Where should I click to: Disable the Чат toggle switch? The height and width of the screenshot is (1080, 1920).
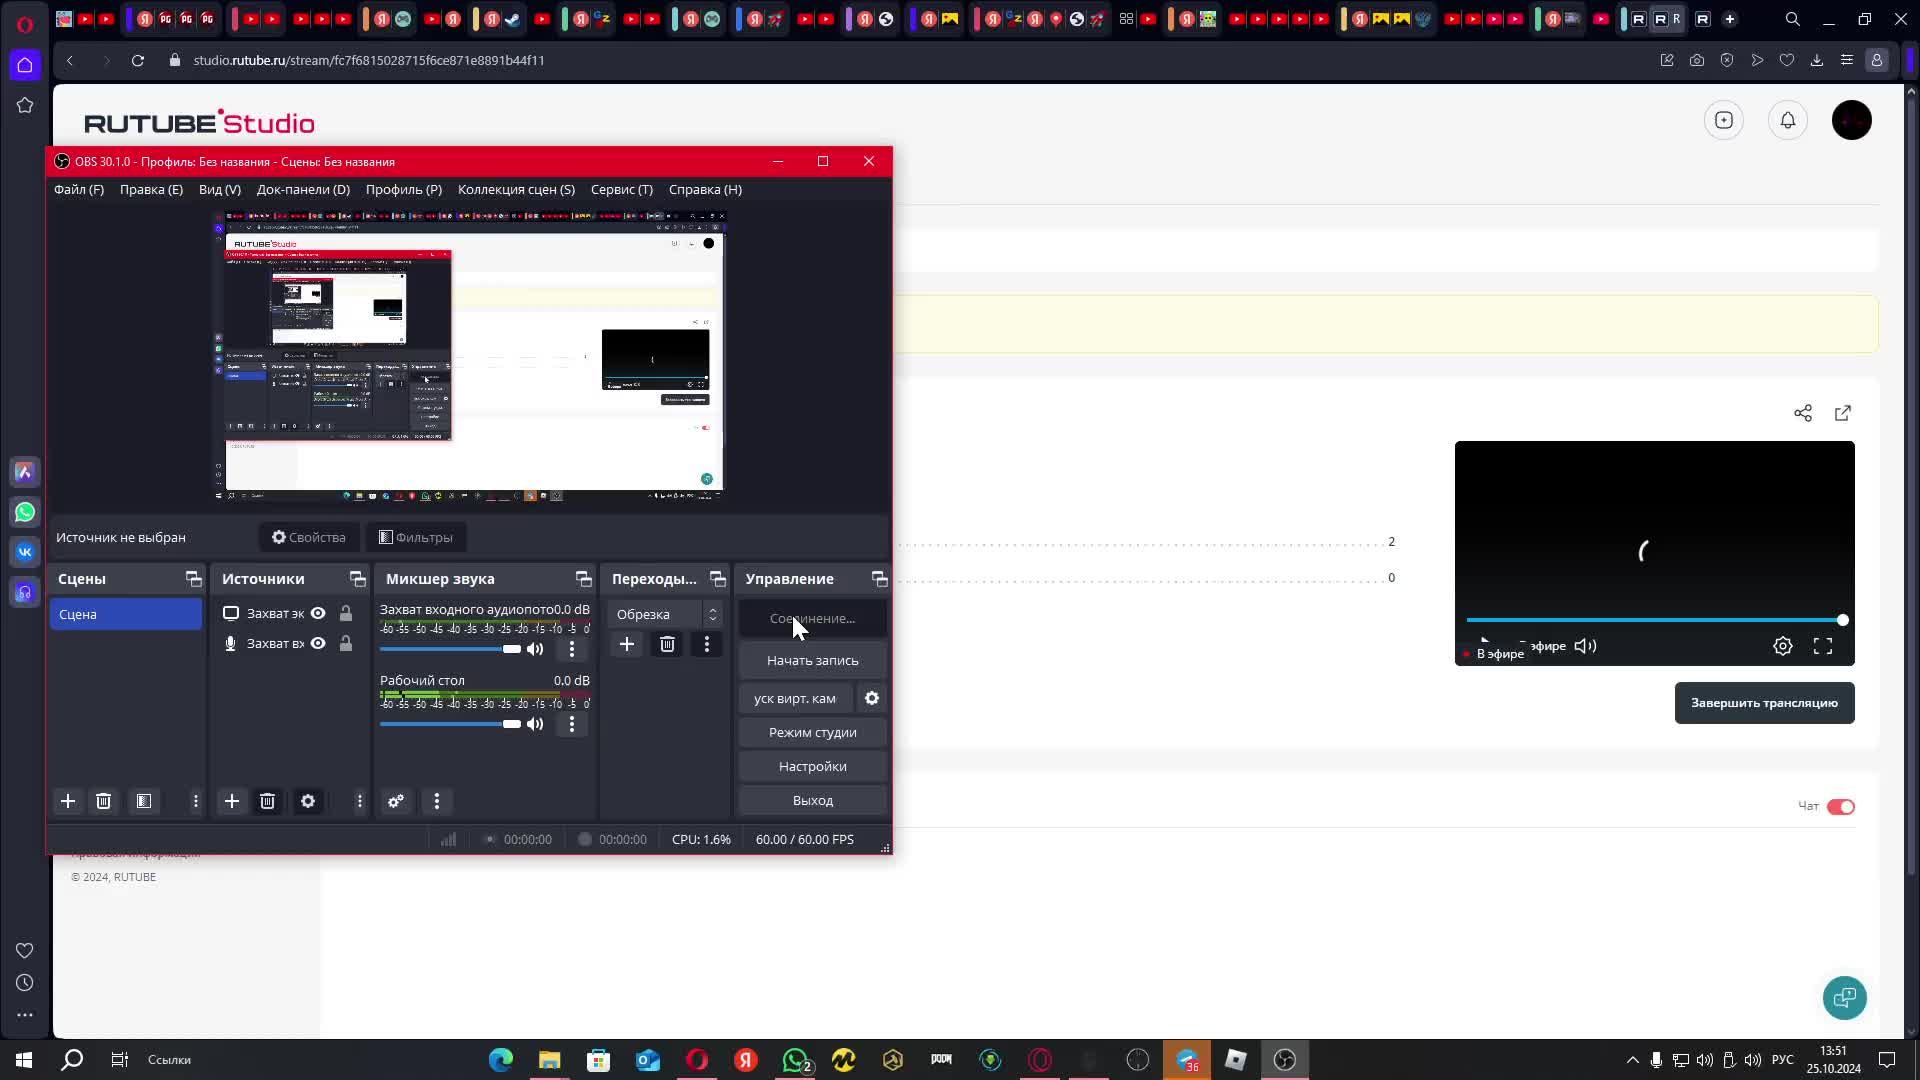tap(1840, 807)
